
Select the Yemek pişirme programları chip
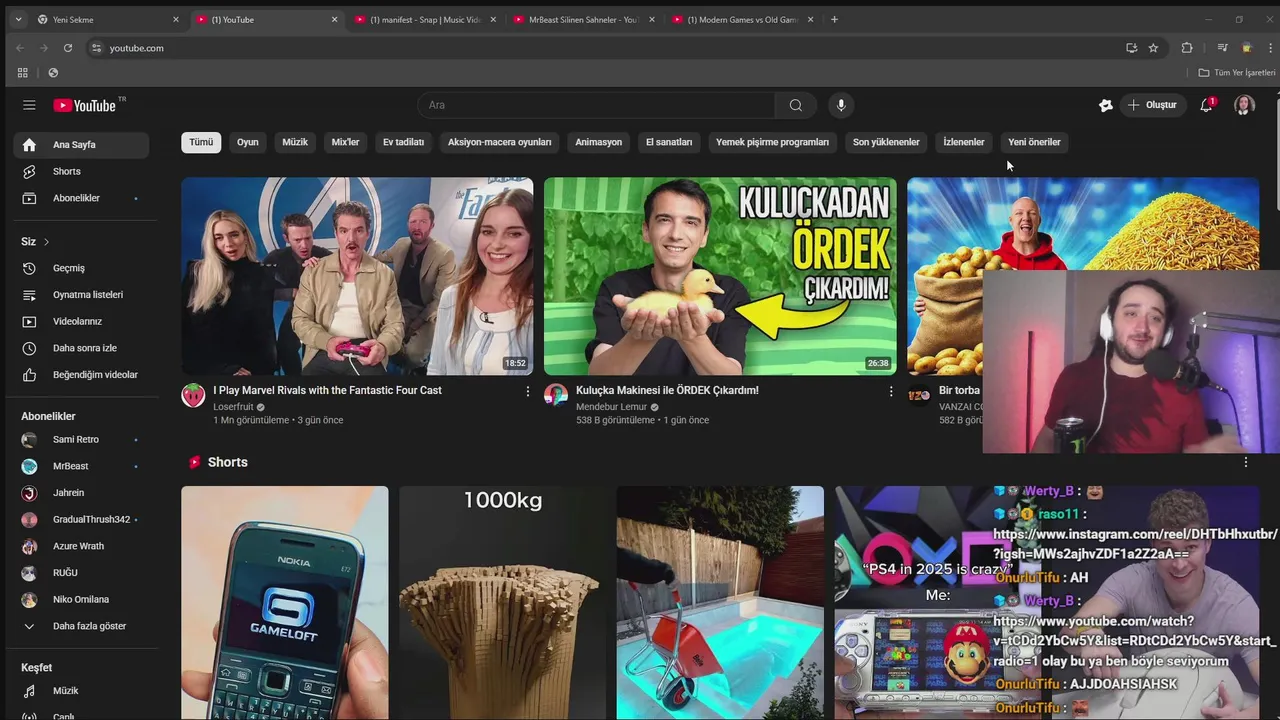[x=772, y=142]
